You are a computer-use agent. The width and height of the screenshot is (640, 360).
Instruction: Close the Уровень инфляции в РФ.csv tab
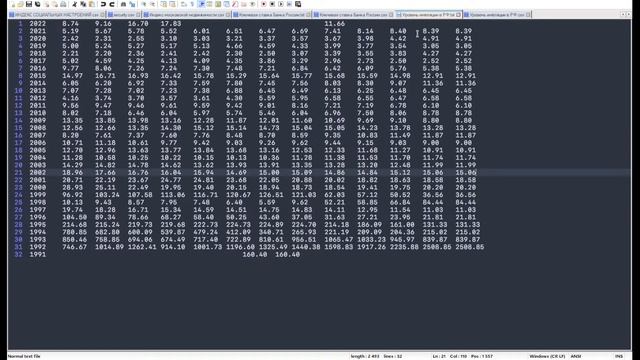528,15
